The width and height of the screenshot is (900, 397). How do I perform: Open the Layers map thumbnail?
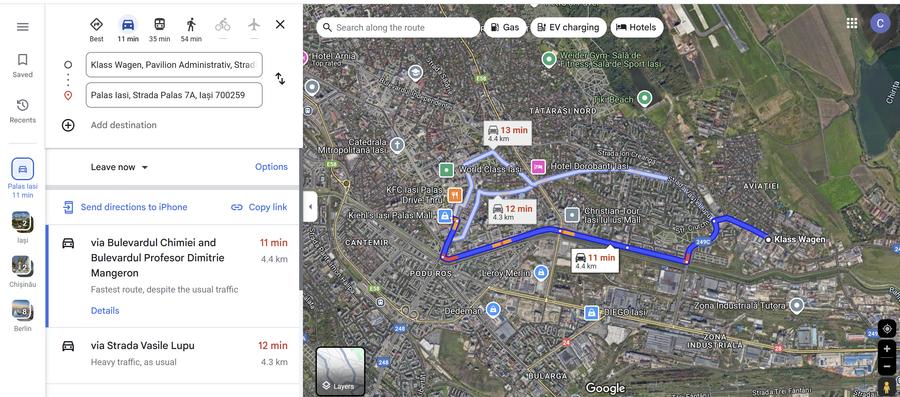(x=340, y=371)
